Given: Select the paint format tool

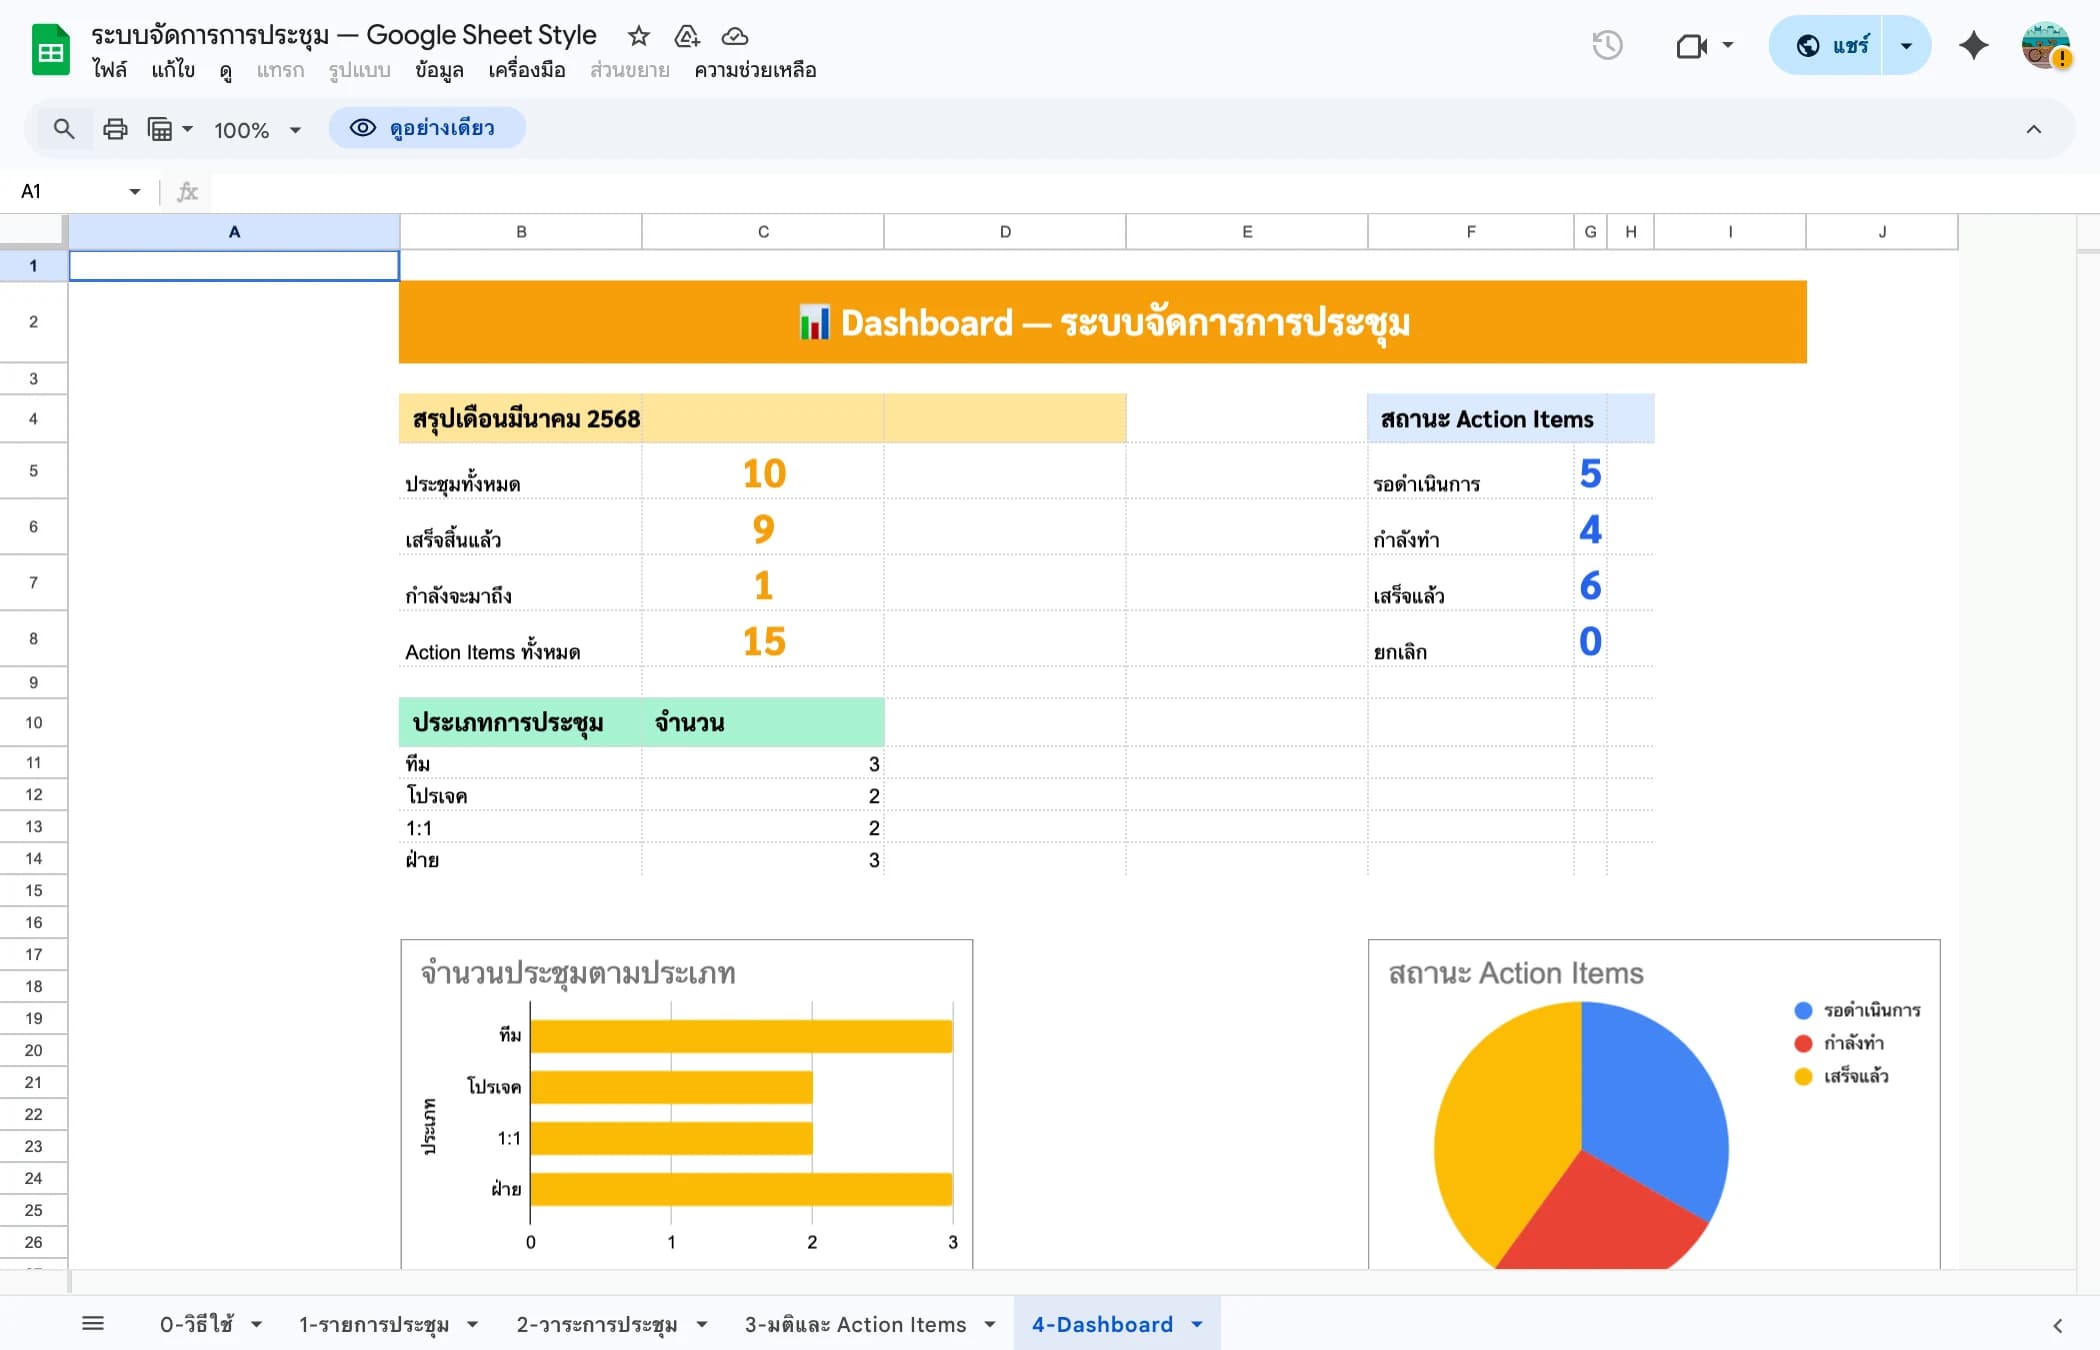Looking at the screenshot, I should (x=160, y=129).
